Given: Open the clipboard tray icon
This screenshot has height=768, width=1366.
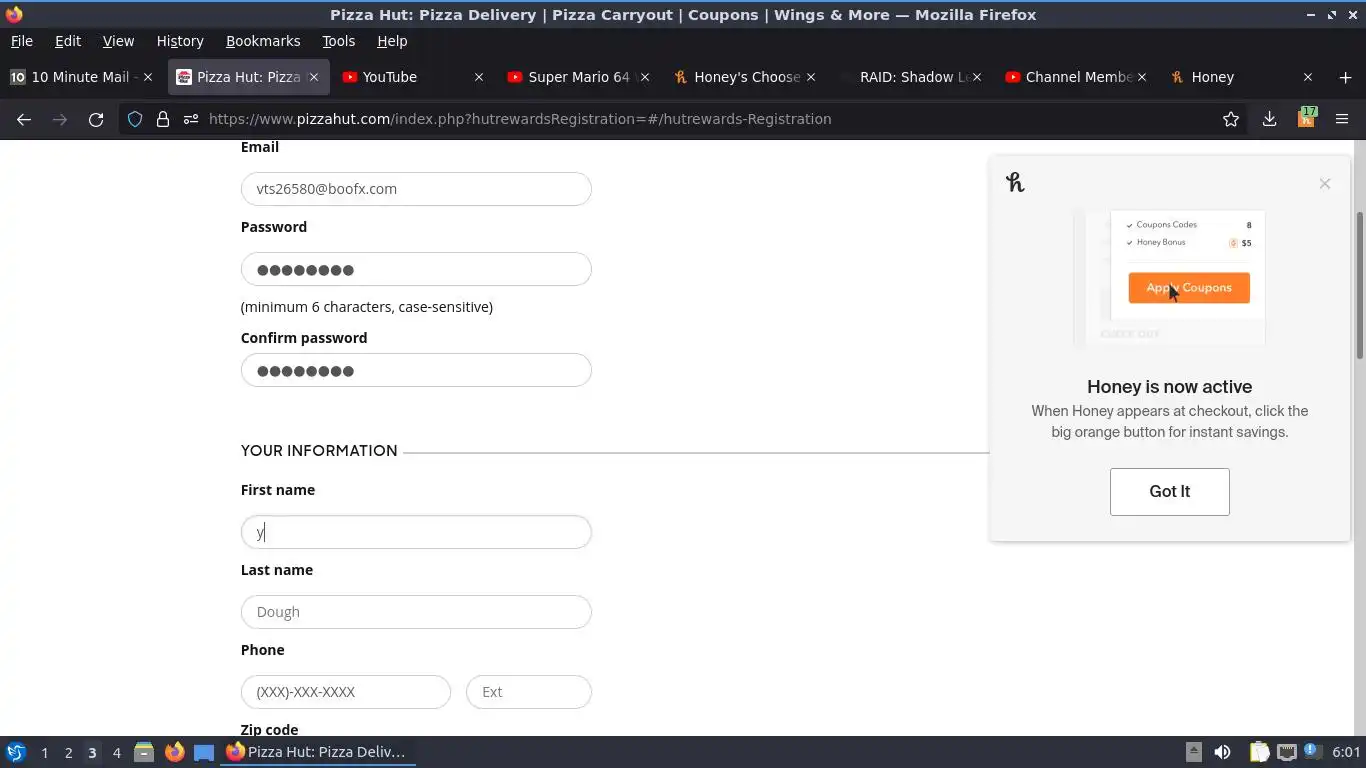Looking at the screenshot, I should [x=1259, y=752].
